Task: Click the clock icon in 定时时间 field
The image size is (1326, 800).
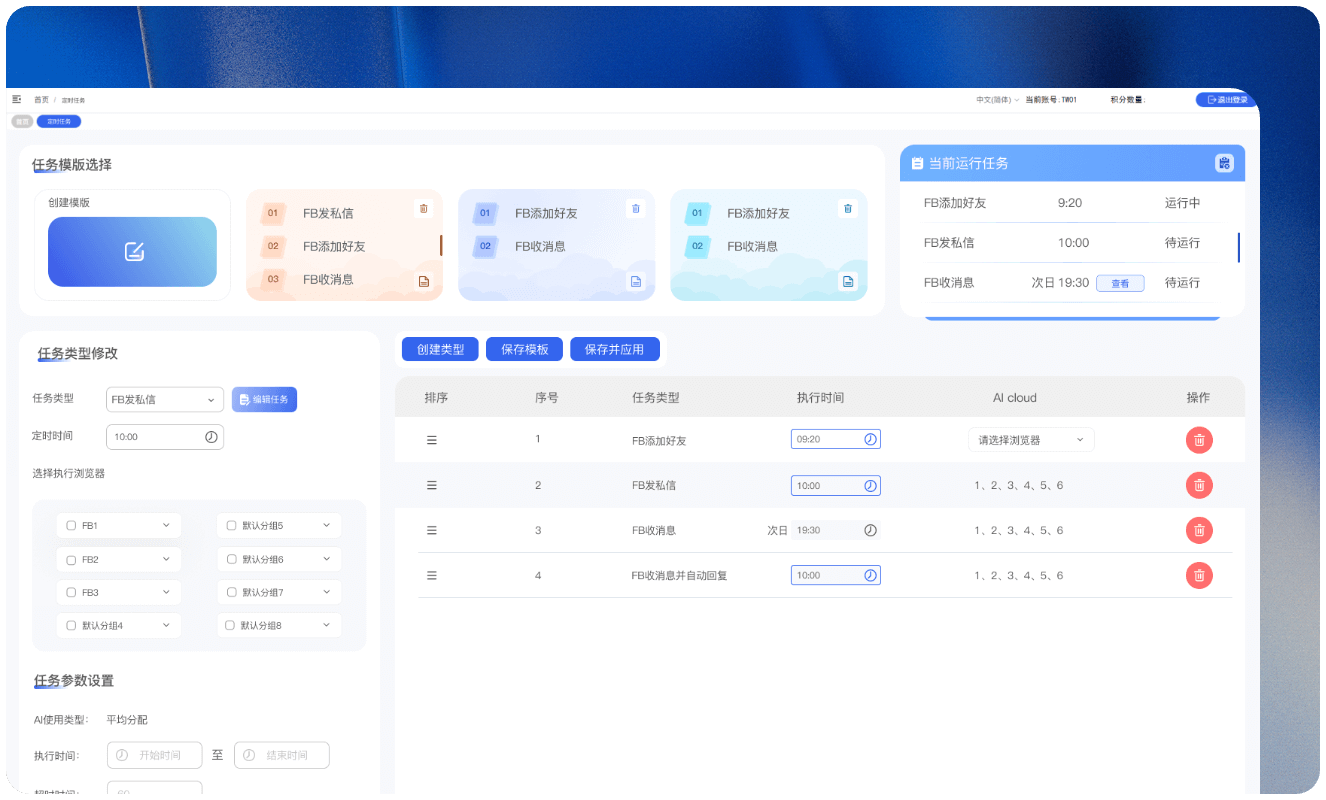Action: point(211,437)
